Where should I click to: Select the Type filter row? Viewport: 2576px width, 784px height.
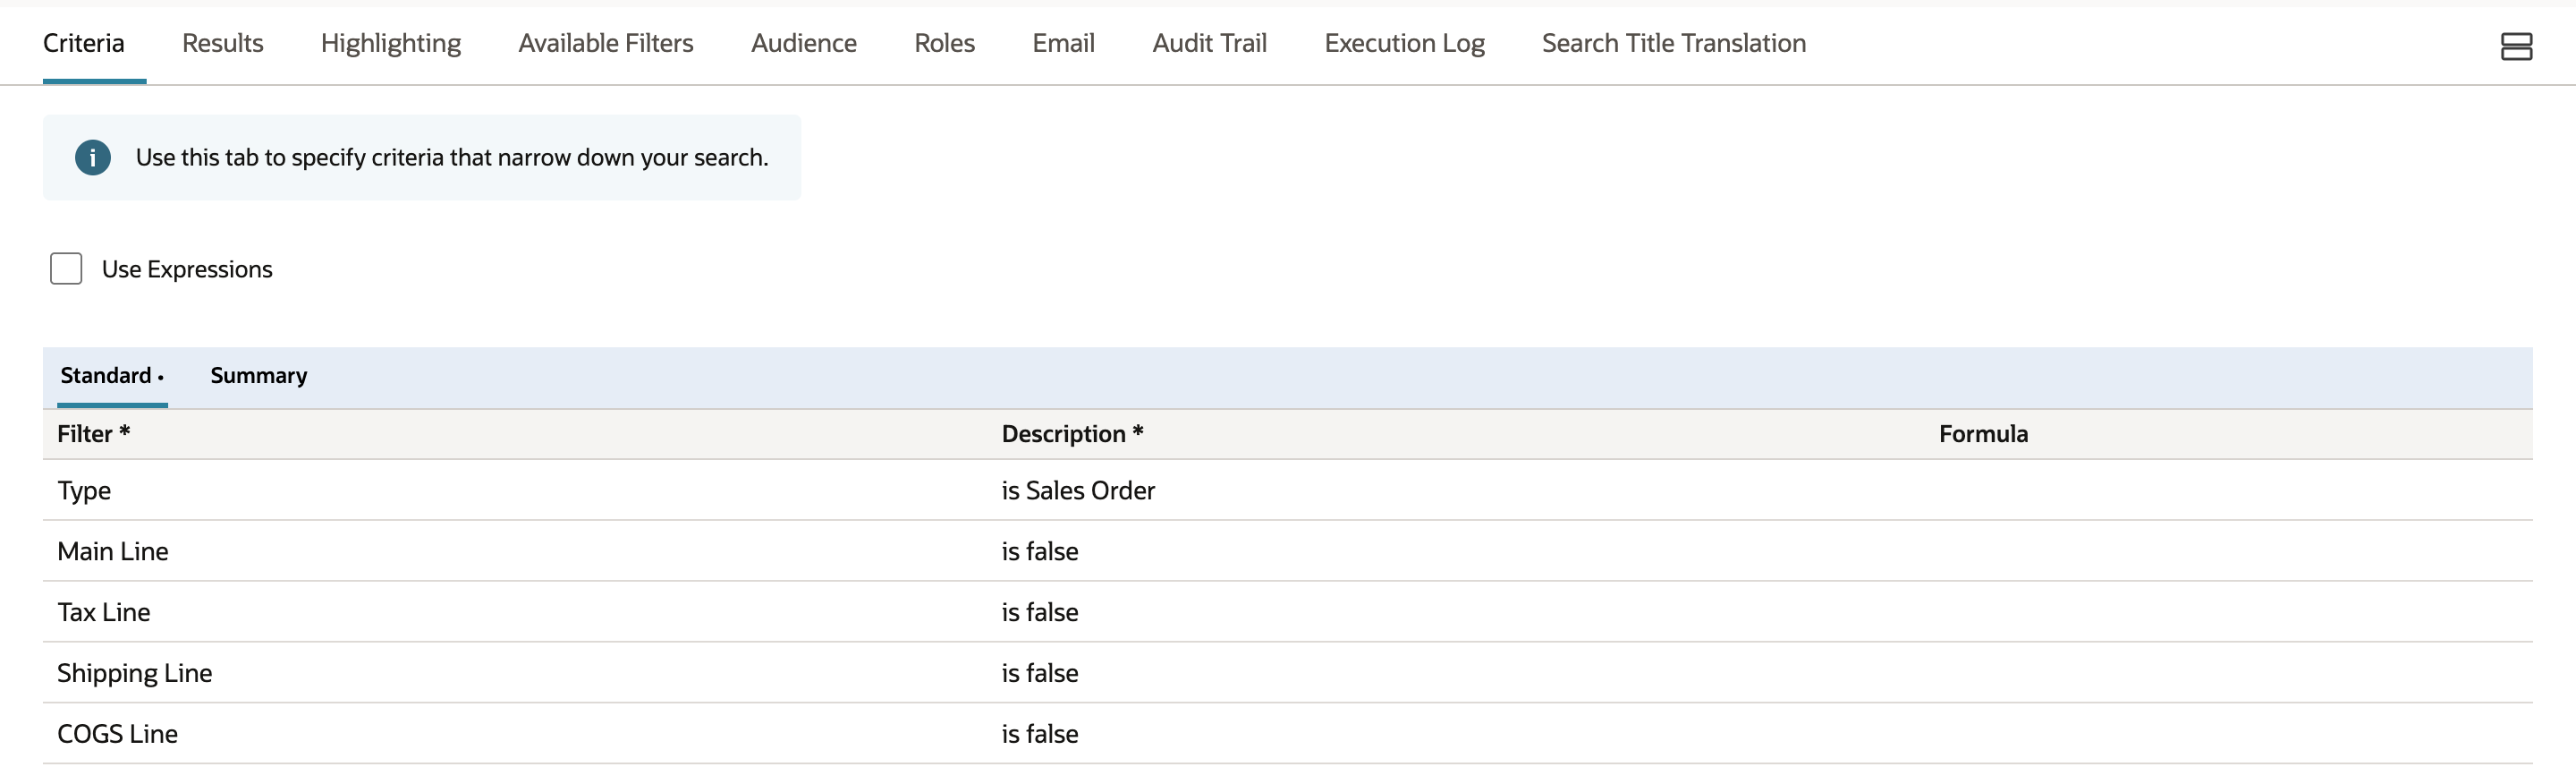pos(1288,490)
